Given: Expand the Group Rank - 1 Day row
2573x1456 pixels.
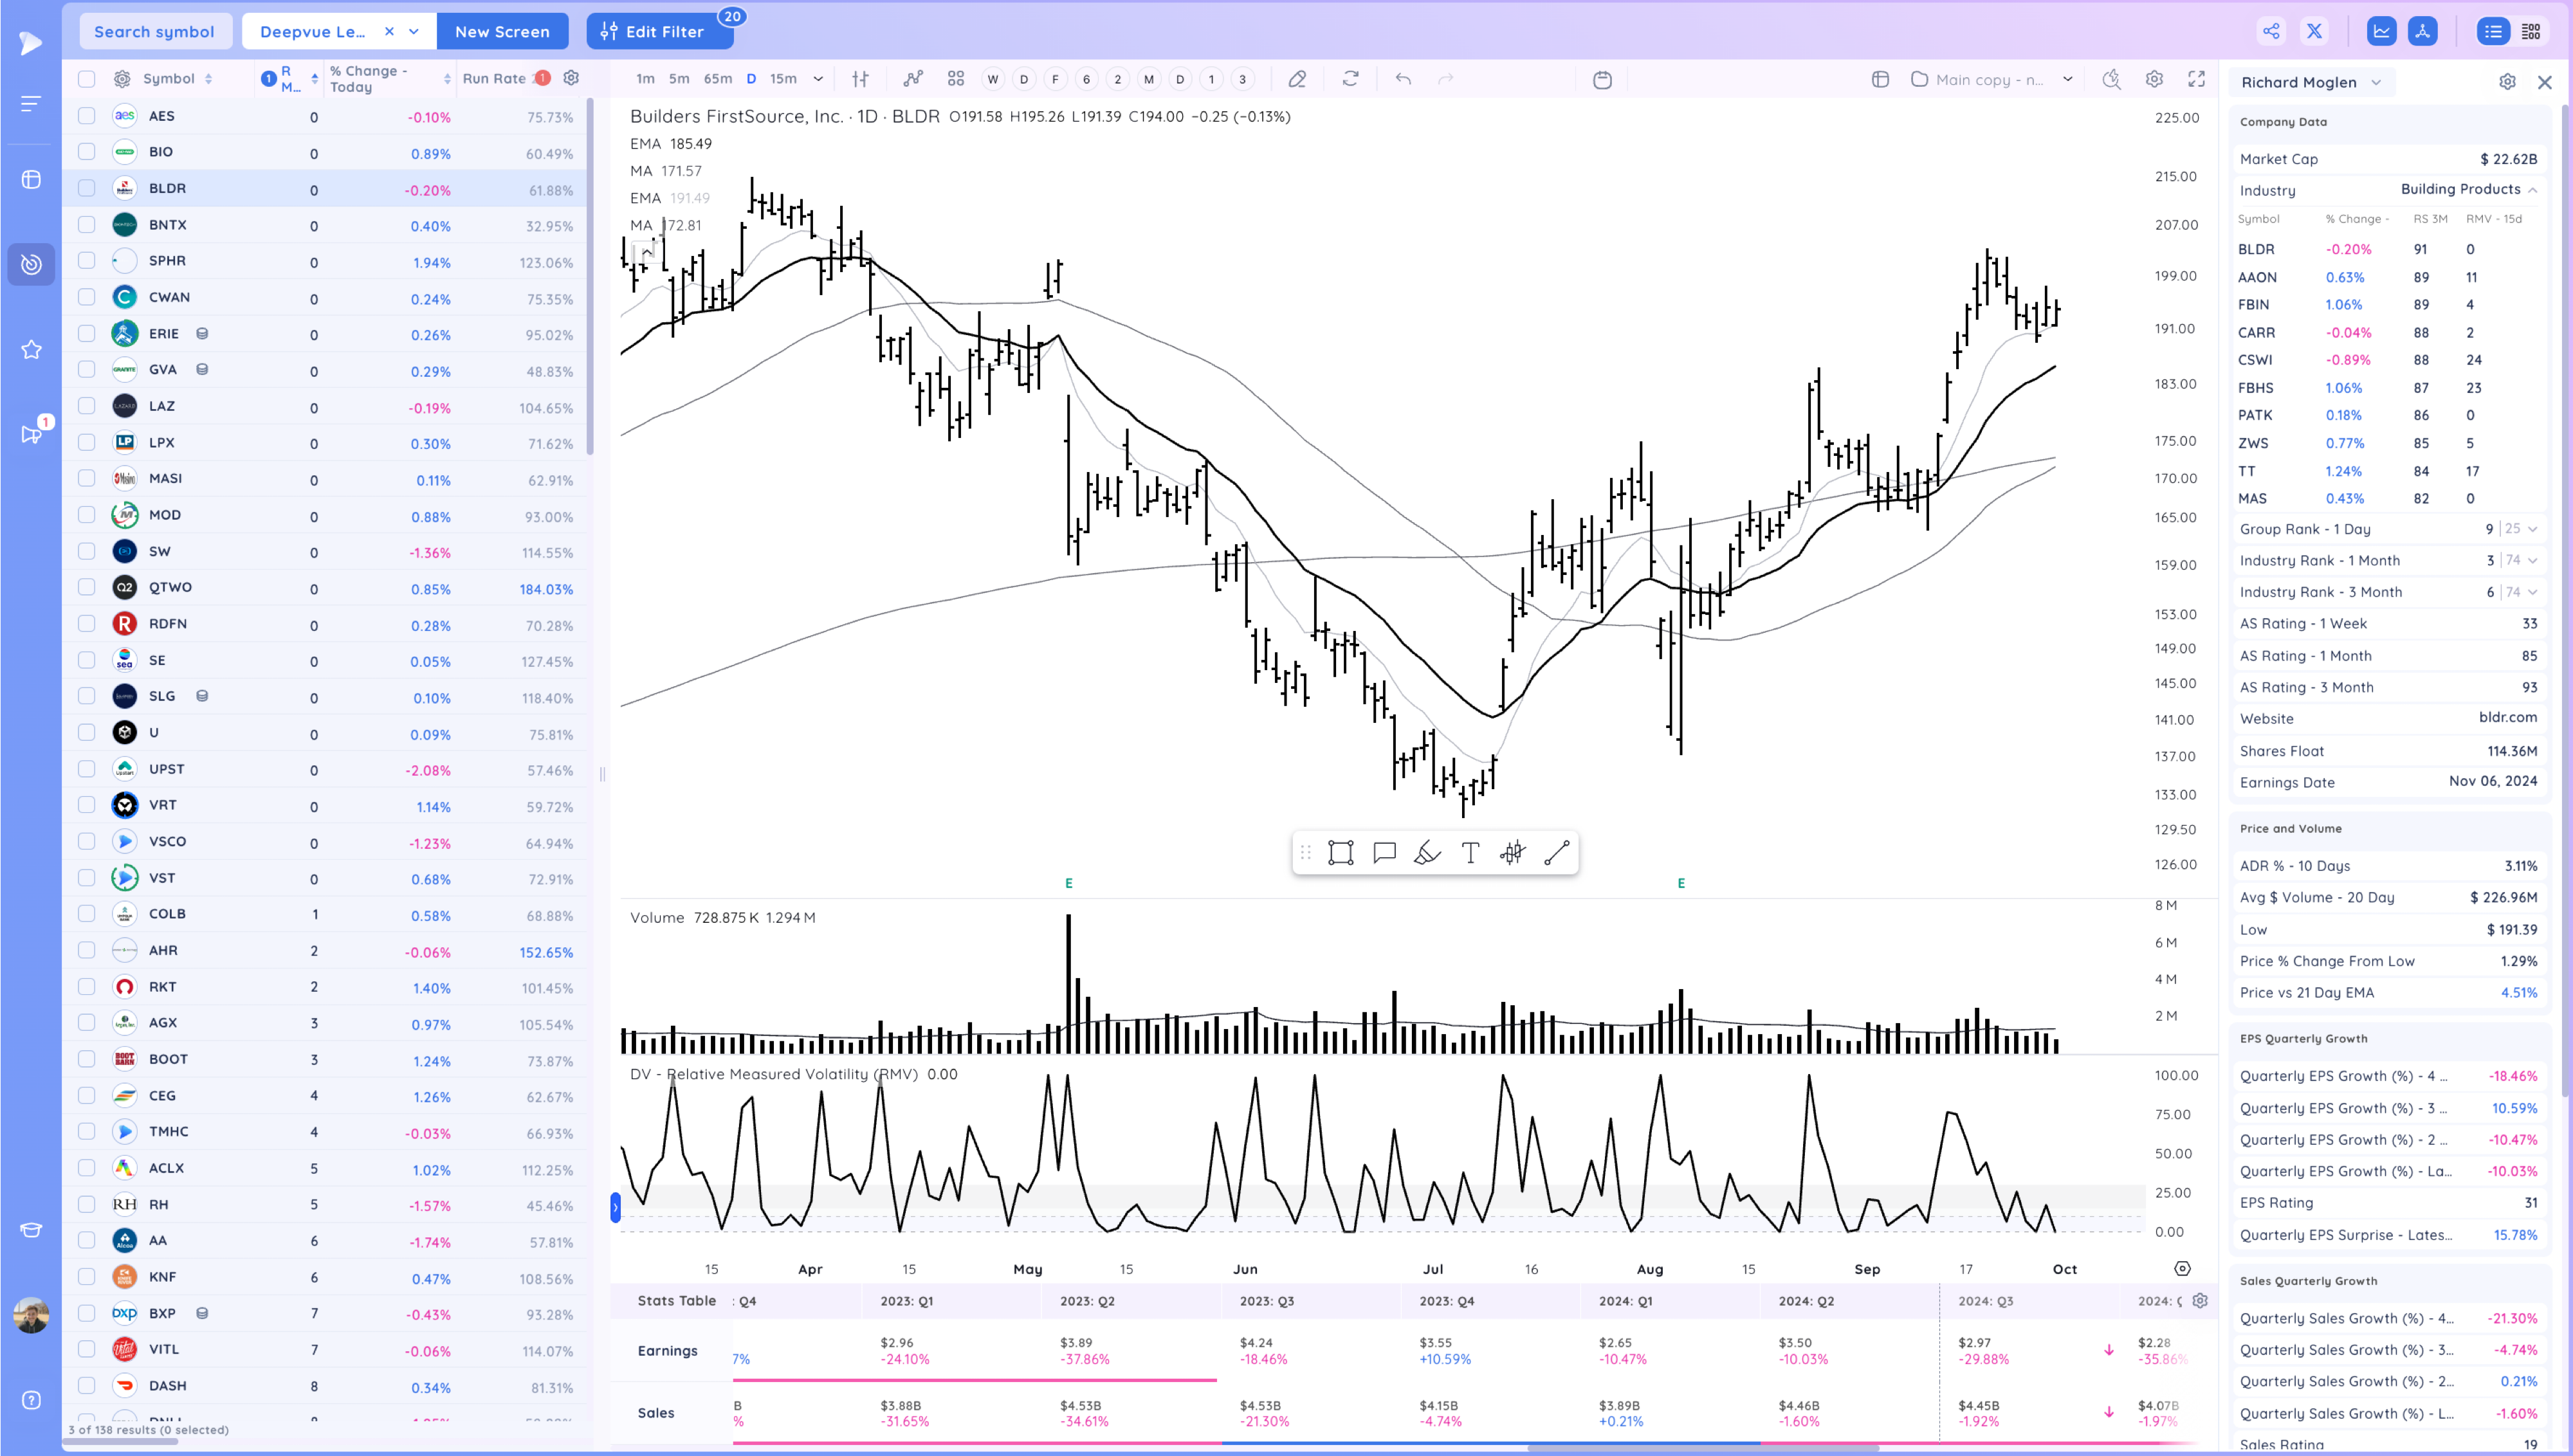Looking at the screenshot, I should [2533, 529].
